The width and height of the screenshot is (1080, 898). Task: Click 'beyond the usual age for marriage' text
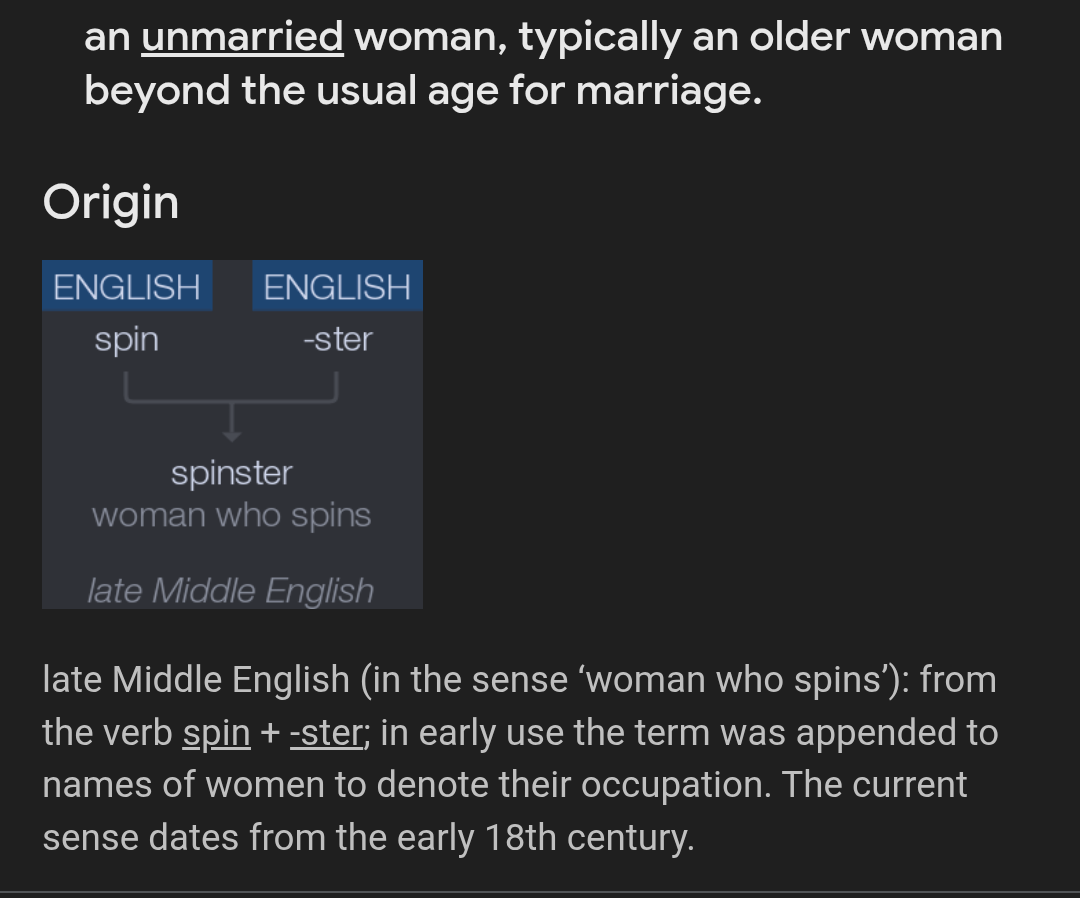pyautogui.click(x=423, y=90)
